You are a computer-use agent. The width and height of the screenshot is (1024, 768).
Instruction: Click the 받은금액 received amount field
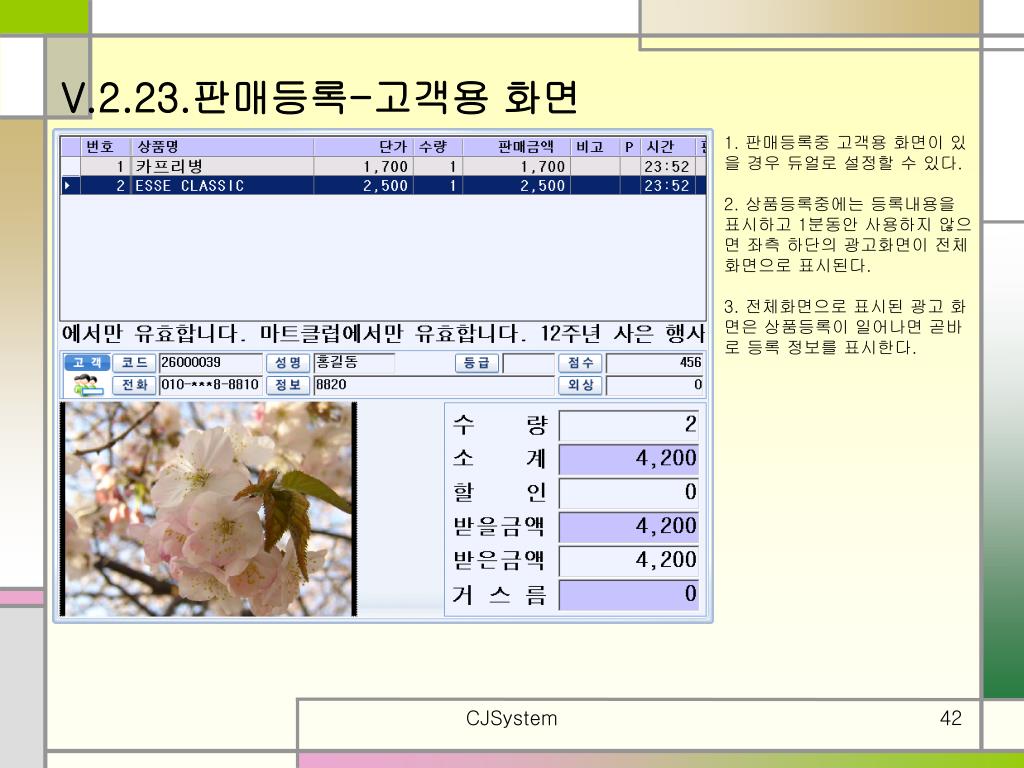(629, 560)
